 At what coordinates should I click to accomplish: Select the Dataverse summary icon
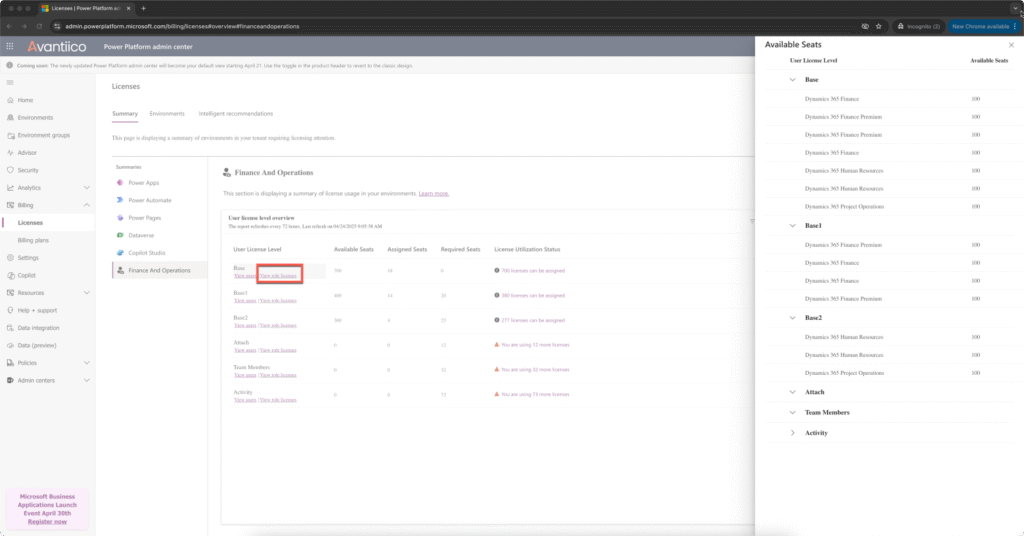pos(120,235)
